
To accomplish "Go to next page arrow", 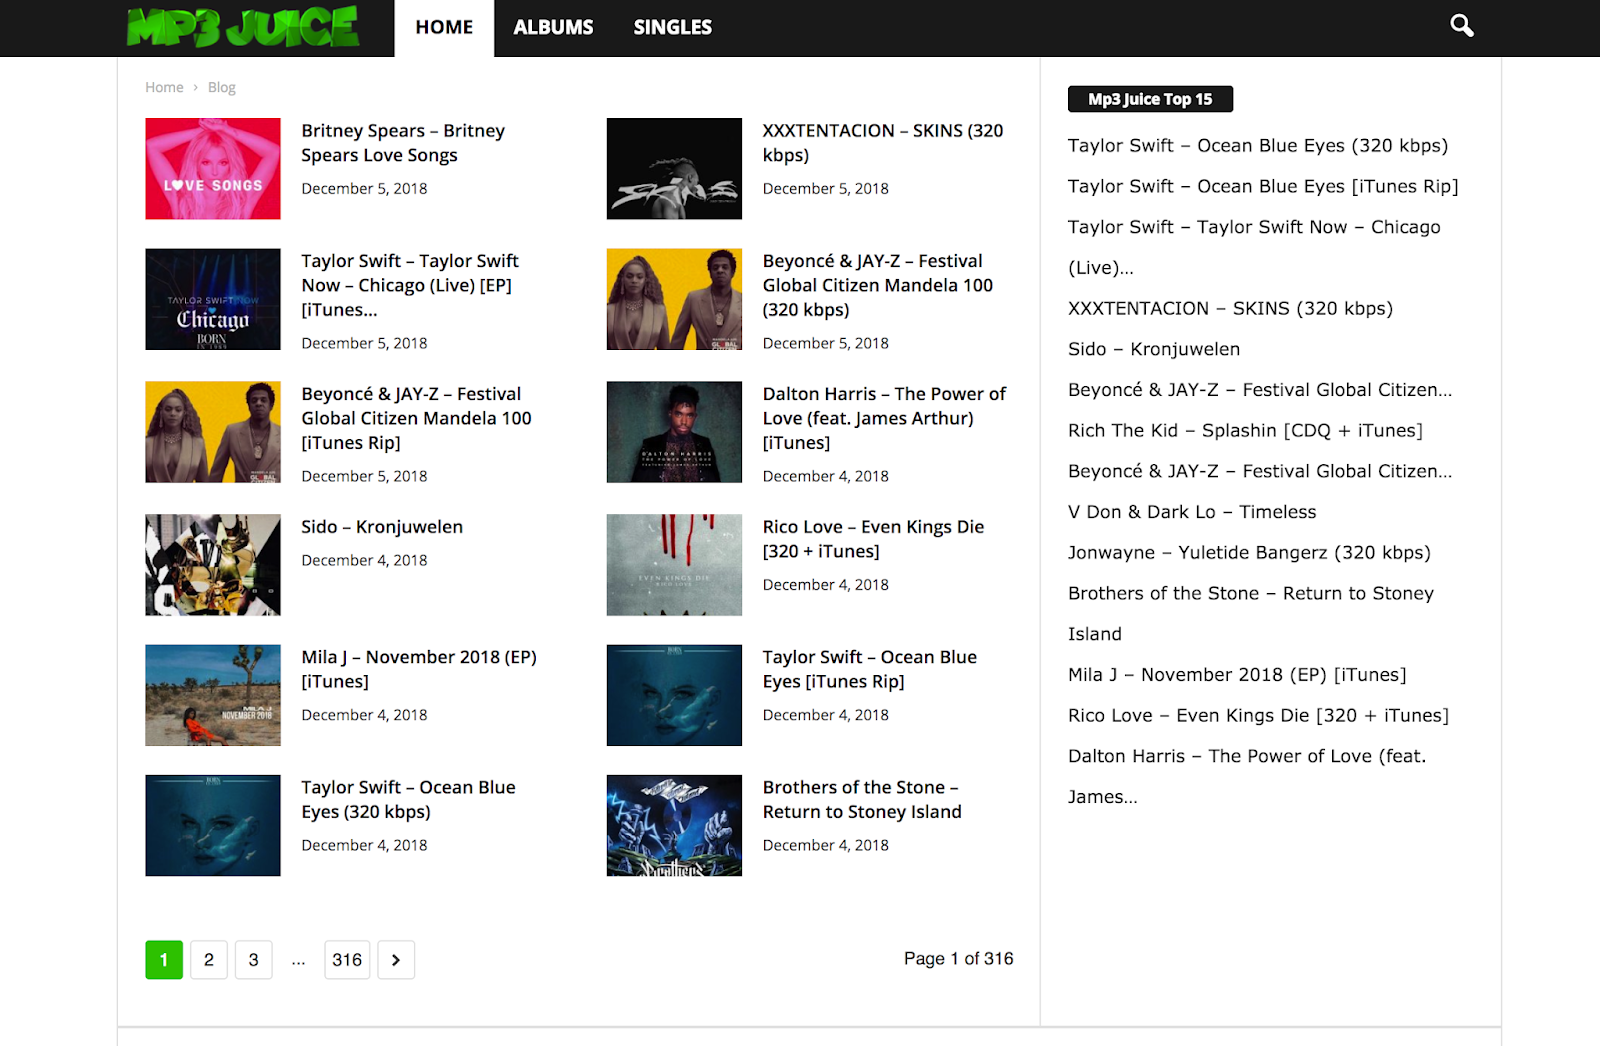I will 396,960.
